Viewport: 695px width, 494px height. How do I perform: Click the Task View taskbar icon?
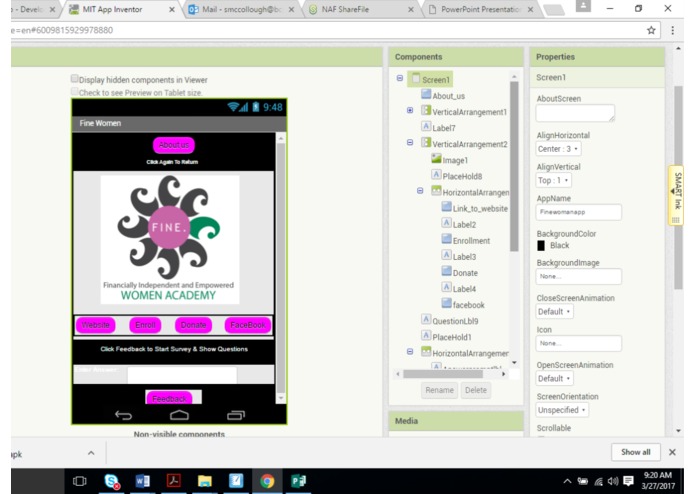click(80, 481)
